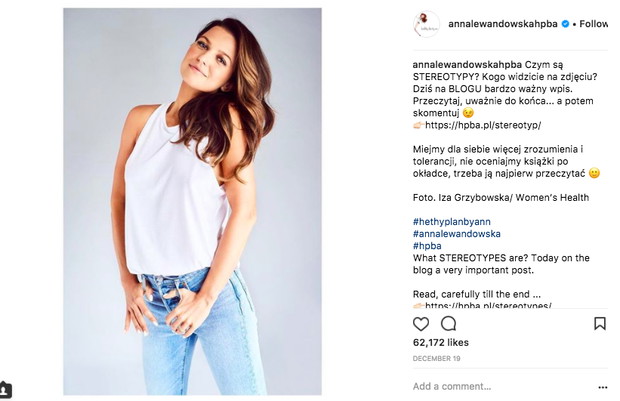620x401 pixels.
Task: Open the #hethyplanbyann hashtag
Action: [452, 221]
